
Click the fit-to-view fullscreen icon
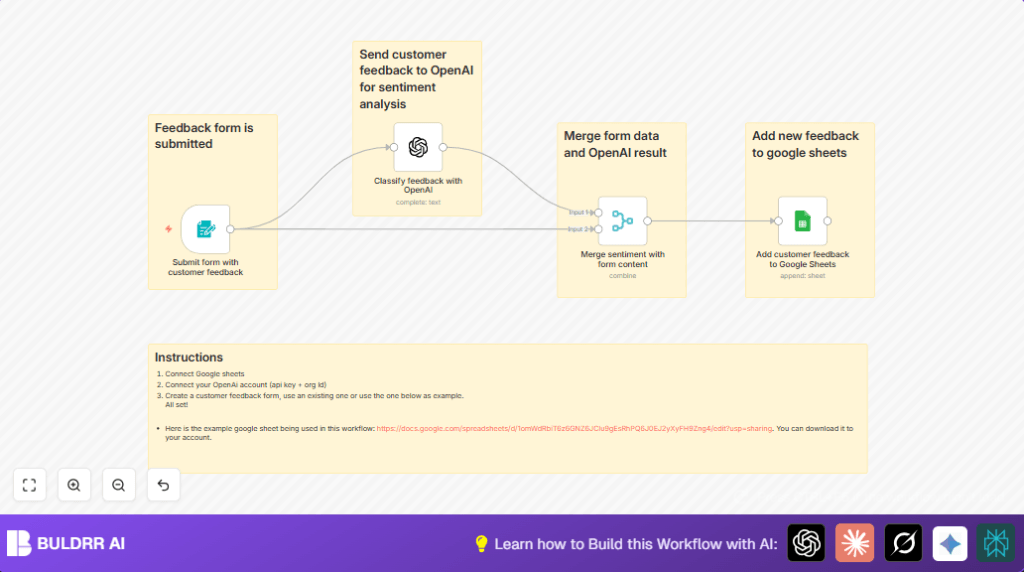tap(29, 485)
